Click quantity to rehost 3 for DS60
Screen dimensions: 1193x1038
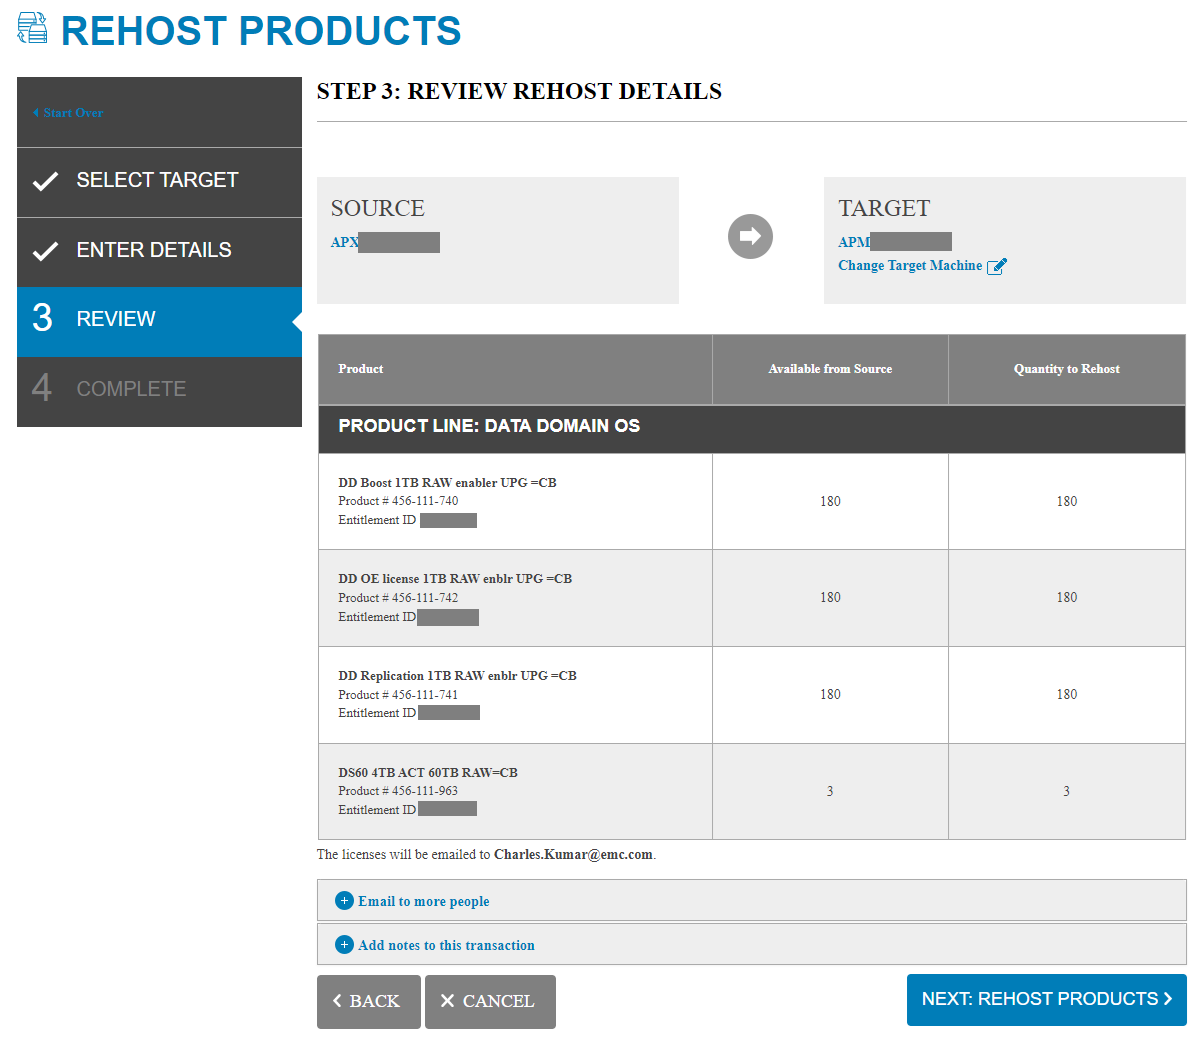[x=1067, y=791]
